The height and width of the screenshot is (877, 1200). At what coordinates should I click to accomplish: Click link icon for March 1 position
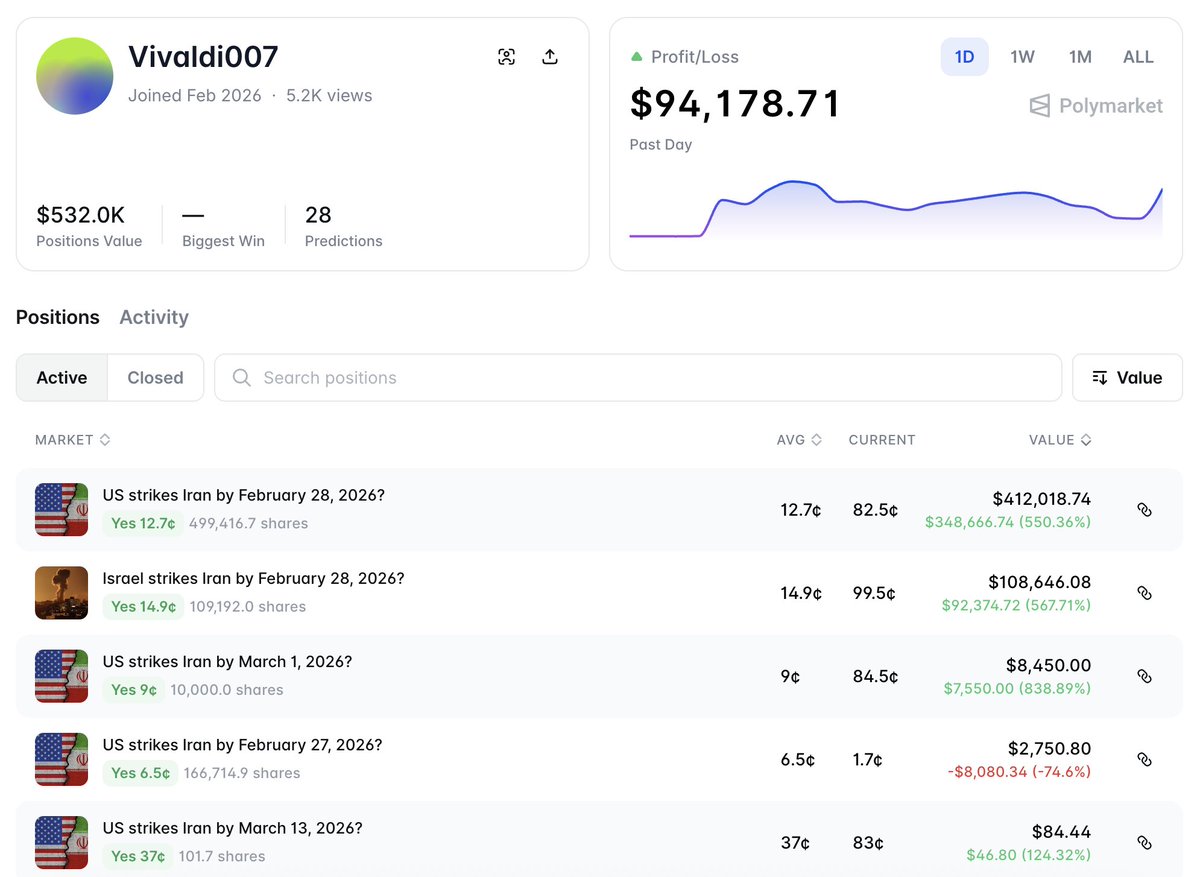point(1144,676)
